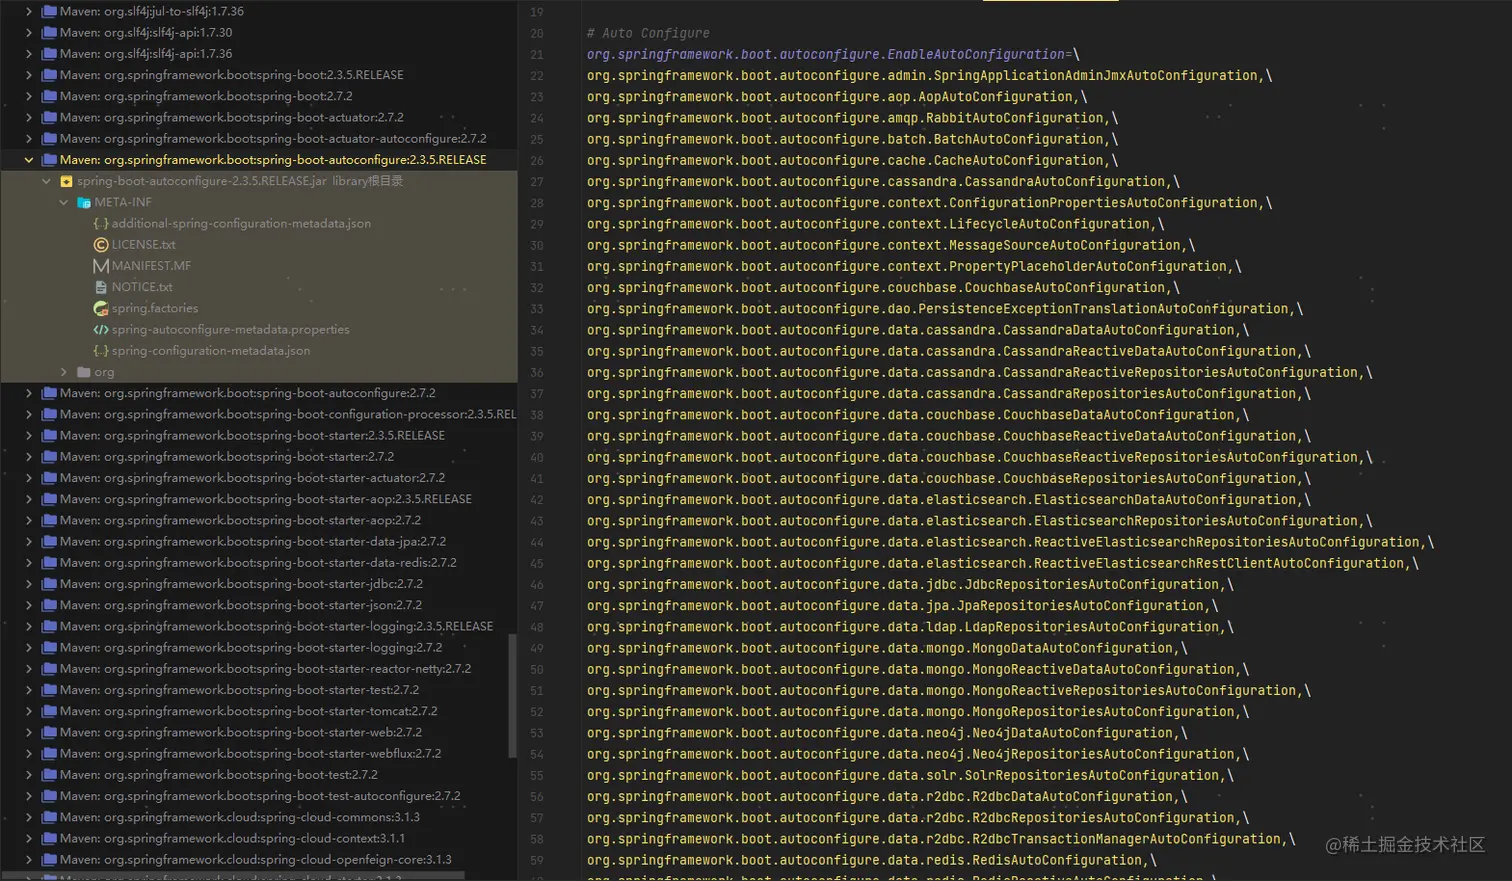Image resolution: width=1512 pixels, height=881 pixels.
Task: Select LICENSE.txt file
Action: point(143,244)
